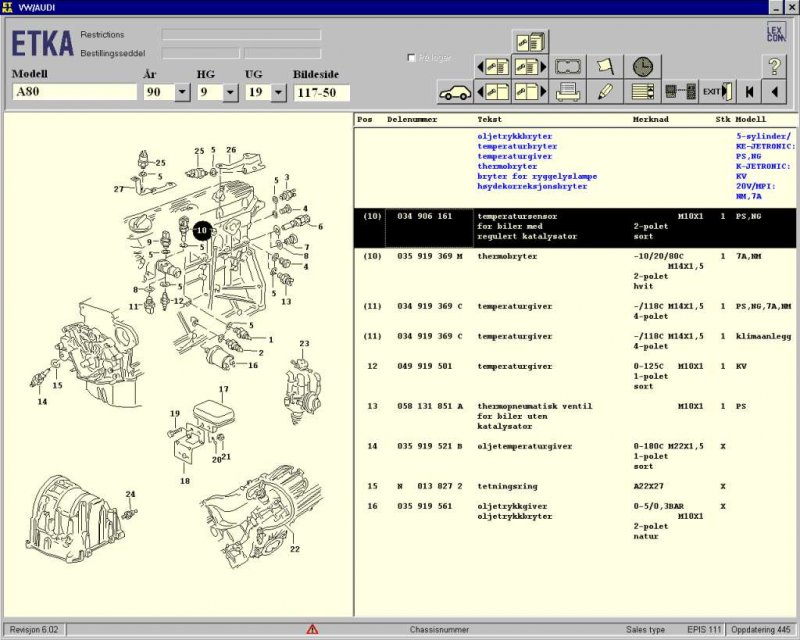Click highlighted position 10 in diagram
This screenshot has height=640, width=800.
pos(202,230)
